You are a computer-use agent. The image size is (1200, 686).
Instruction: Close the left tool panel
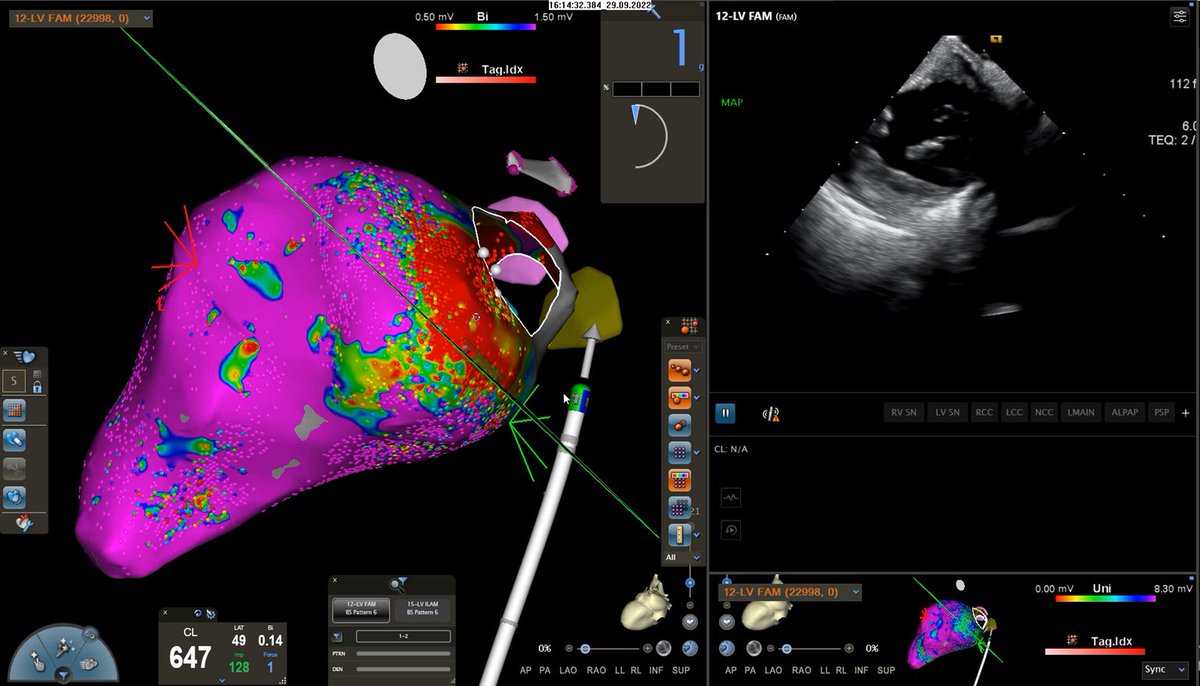point(5,353)
